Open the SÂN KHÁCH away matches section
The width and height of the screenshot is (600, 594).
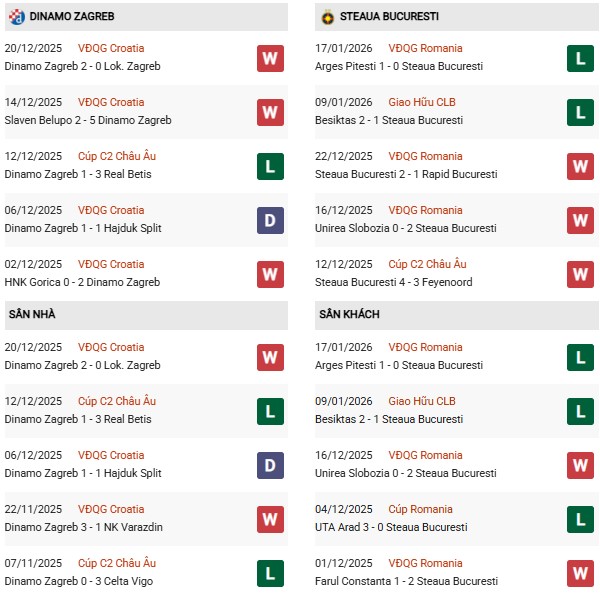[350, 314]
